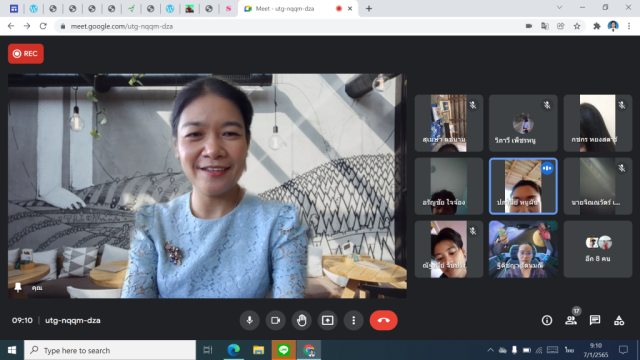Show the participants list with 17 badge
640x360 pixels.
(x=571, y=320)
